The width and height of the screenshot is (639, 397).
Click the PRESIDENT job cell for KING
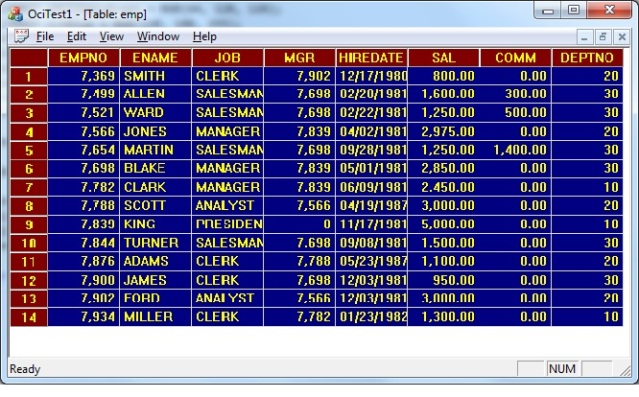click(227, 224)
